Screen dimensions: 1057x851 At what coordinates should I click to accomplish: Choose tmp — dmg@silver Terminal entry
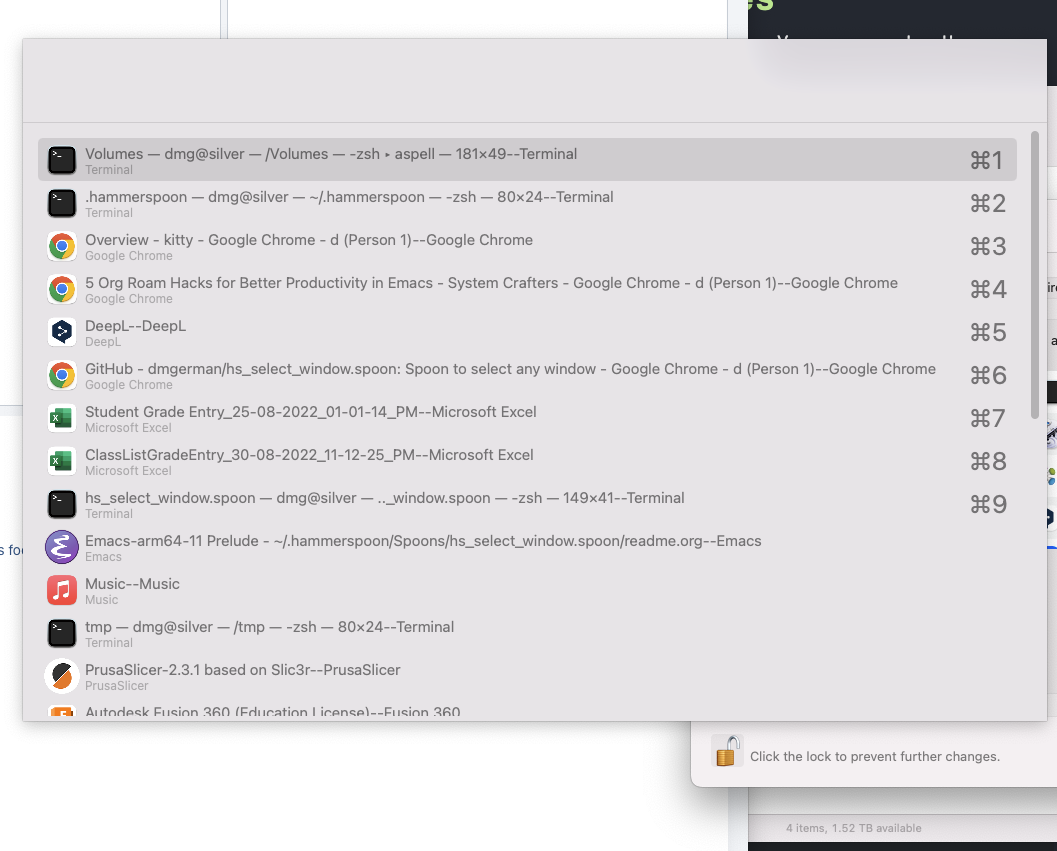click(527, 634)
